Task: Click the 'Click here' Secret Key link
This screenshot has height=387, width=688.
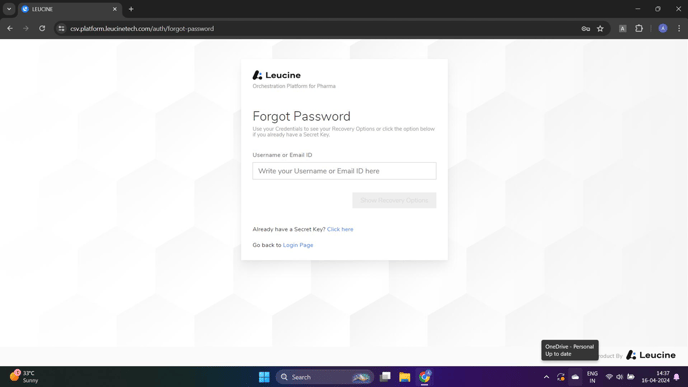Action: [x=340, y=229]
